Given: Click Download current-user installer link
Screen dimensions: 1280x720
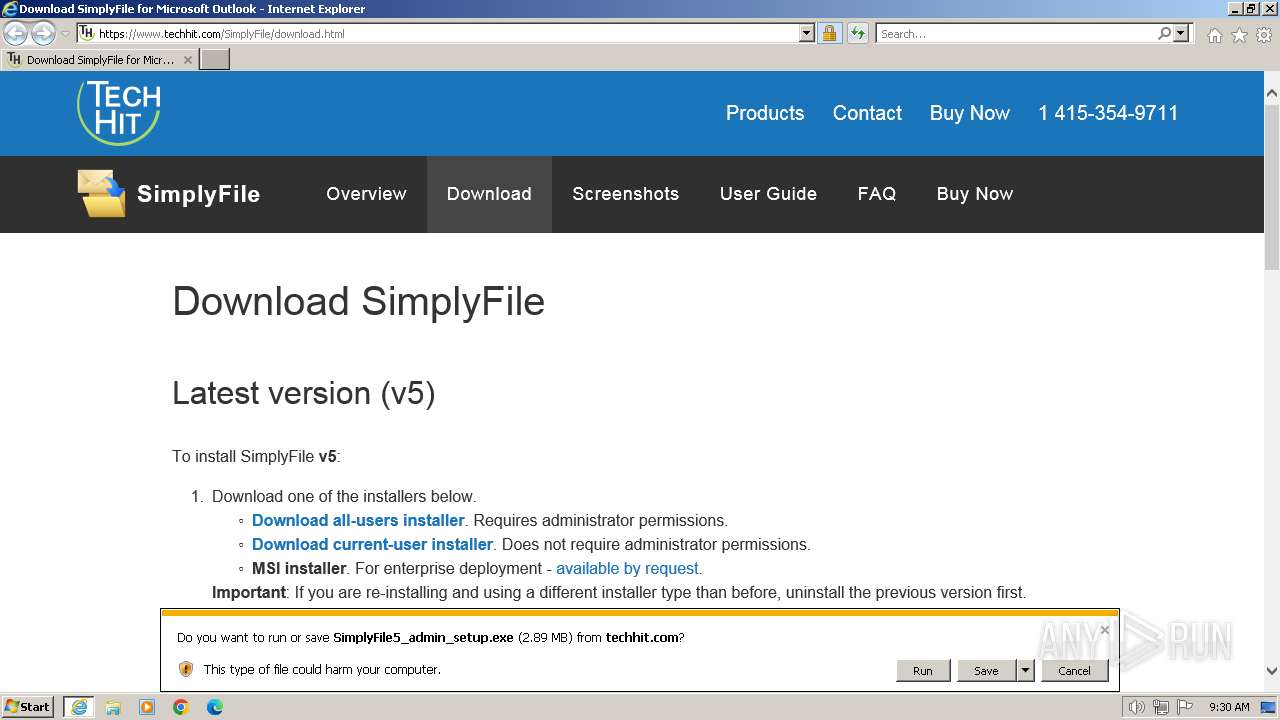Looking at the screenshot, I should point(372,544).
